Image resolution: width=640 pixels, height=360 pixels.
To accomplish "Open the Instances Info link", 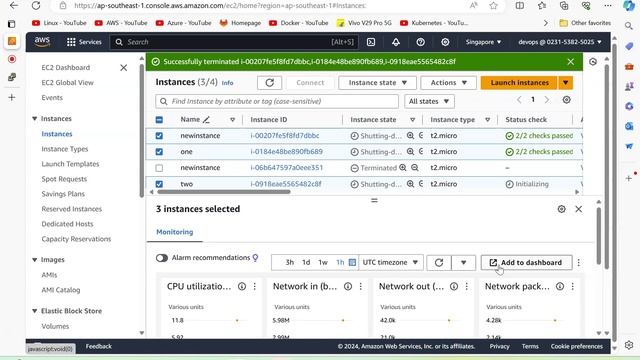I will coord(227,83).
